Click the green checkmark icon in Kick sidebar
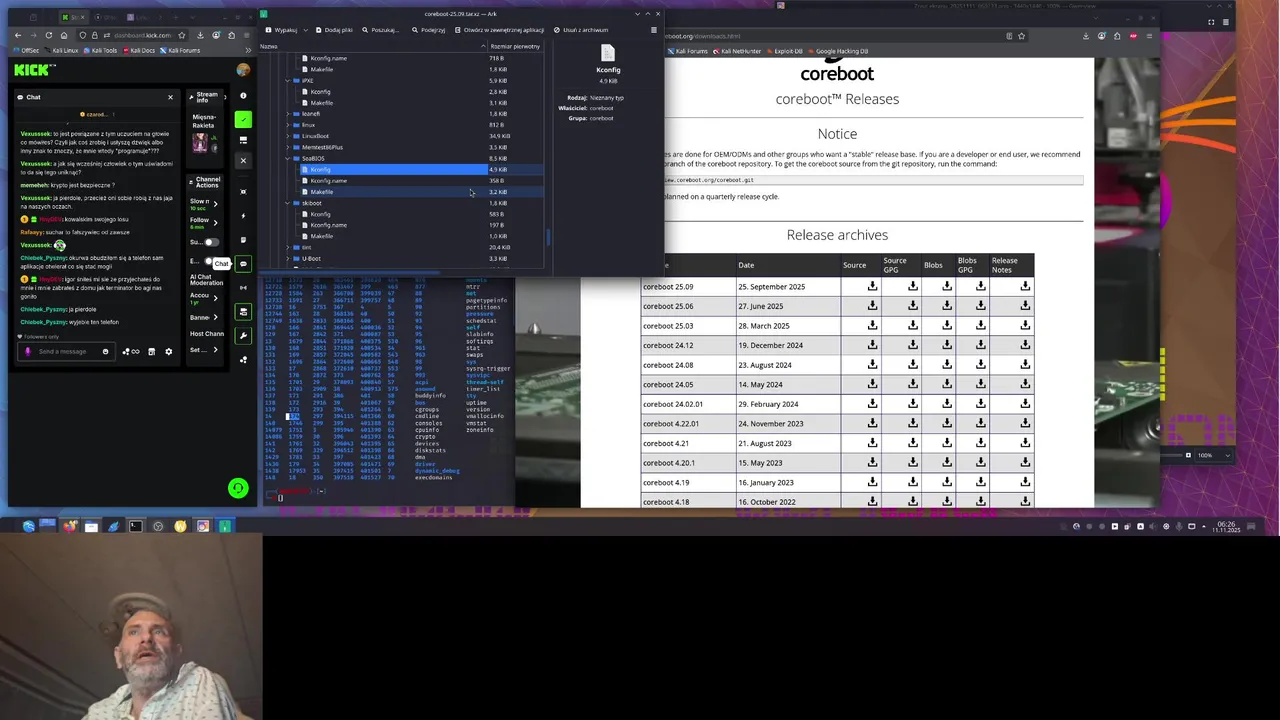Image resolution: width=1280 pixels, height=720 pixels. pos(243,119)
